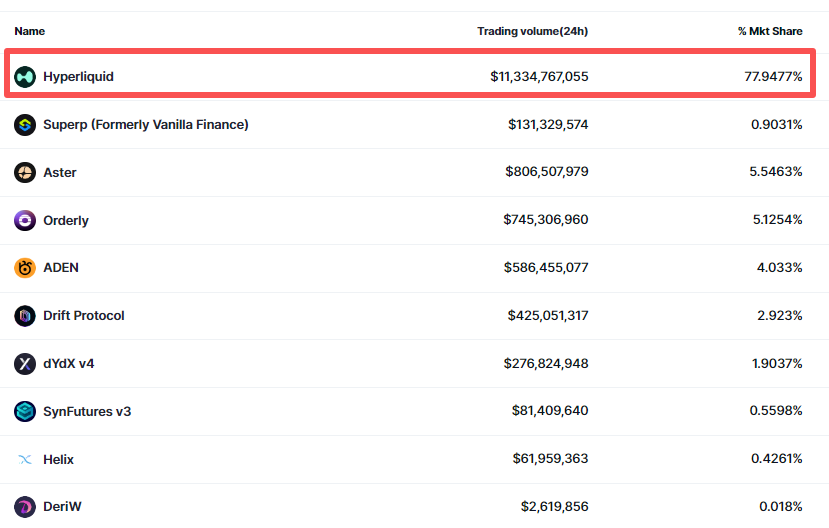The height and width of the screenshot is (528, 829).
Task: Click the SynFutures v3 logo icon
Action: pyautogui.click(x=25, y=411)
